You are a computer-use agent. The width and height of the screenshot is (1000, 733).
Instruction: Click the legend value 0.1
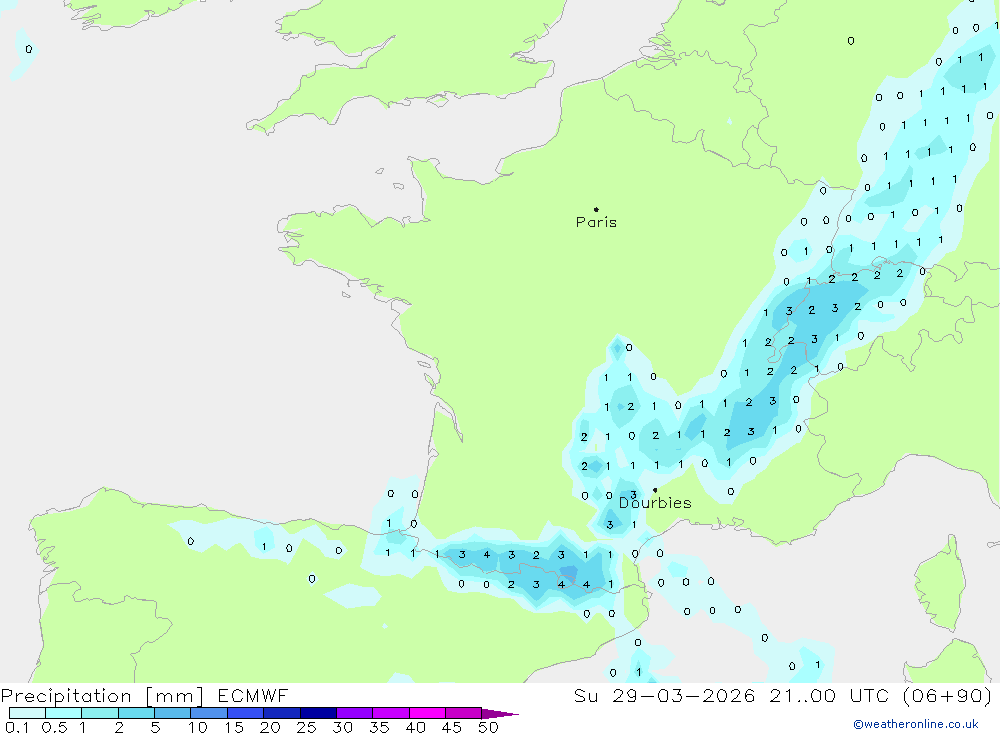(x=17, y=727)
